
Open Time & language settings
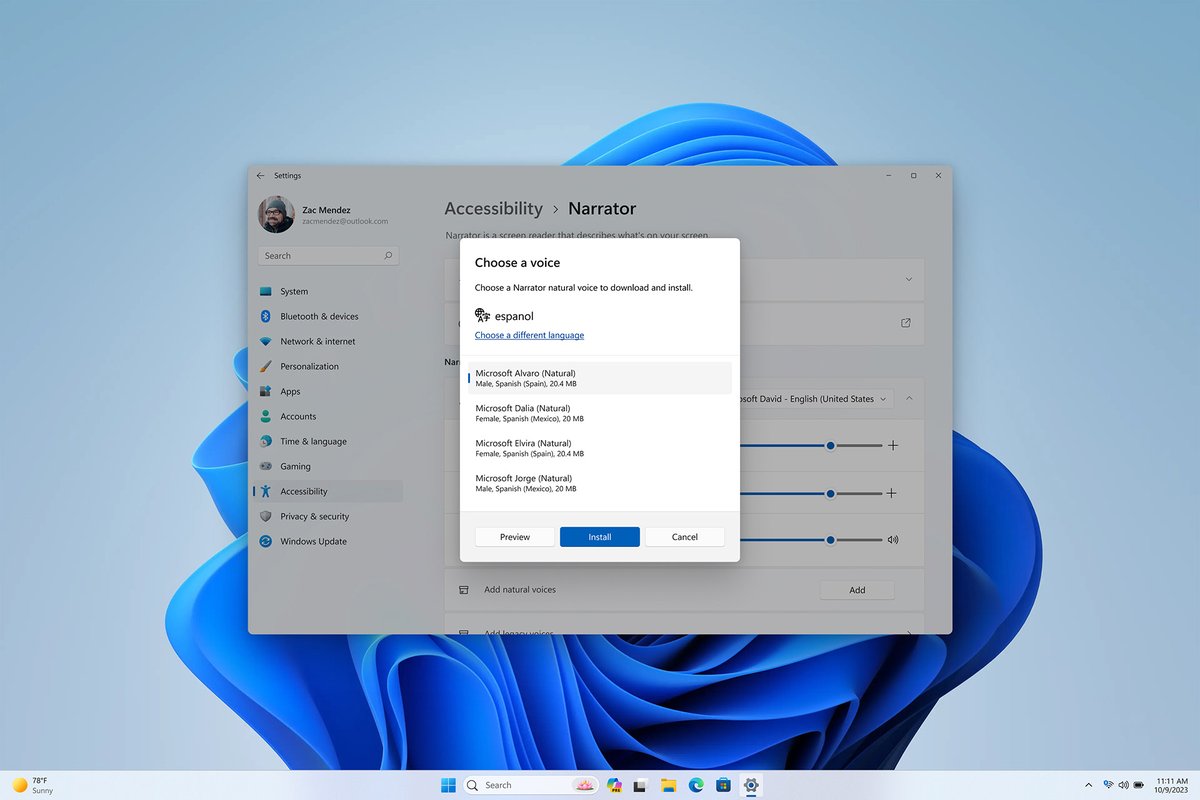coord(266,441)
